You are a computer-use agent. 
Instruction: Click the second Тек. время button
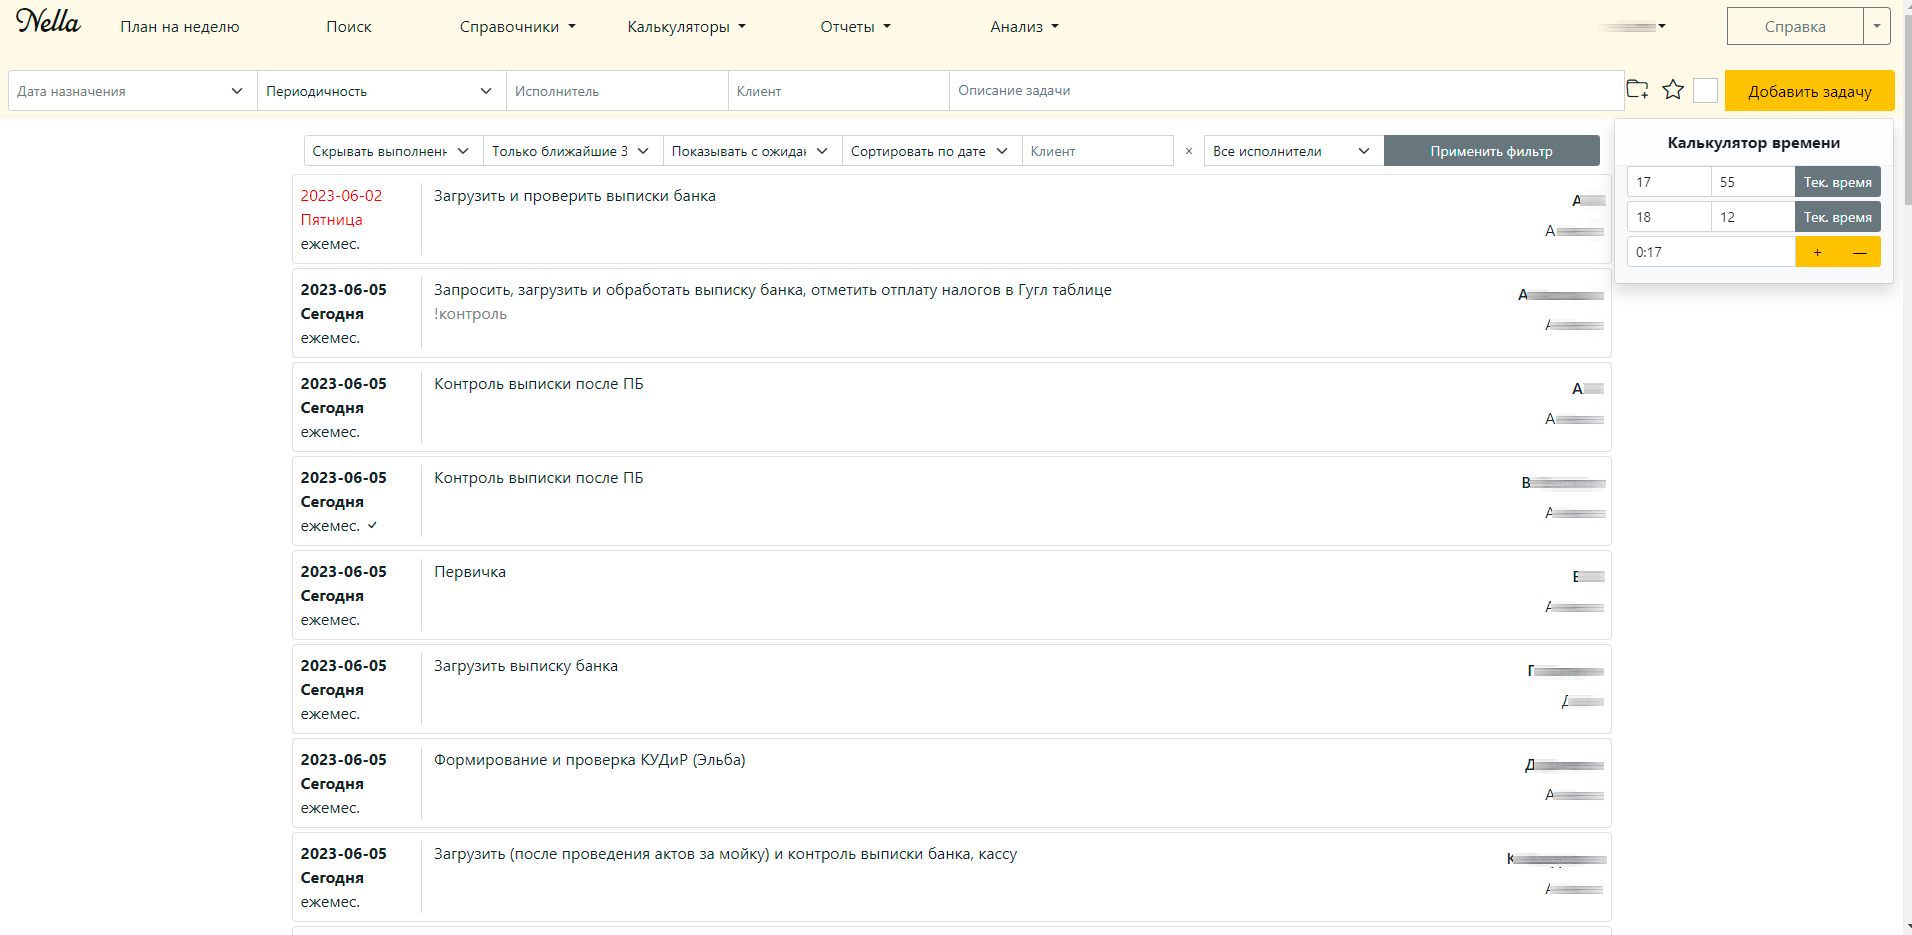pyautogui.click(x=1837, y=217)
